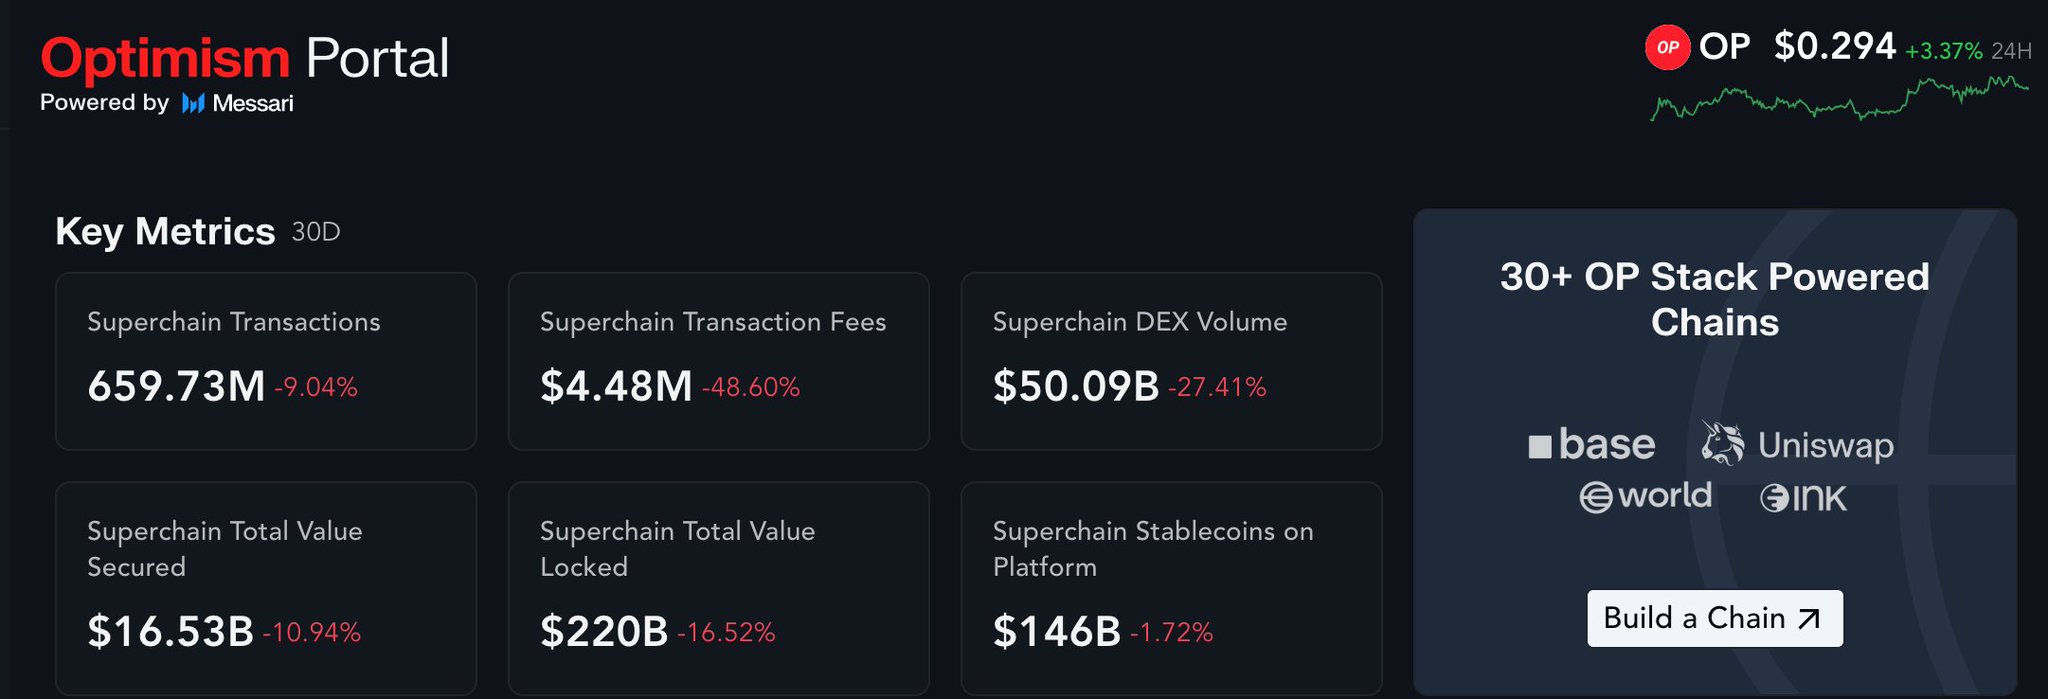Click the Messari logo icon
This screenshot has width=2048, height=699.
click(x=193, y=103)
